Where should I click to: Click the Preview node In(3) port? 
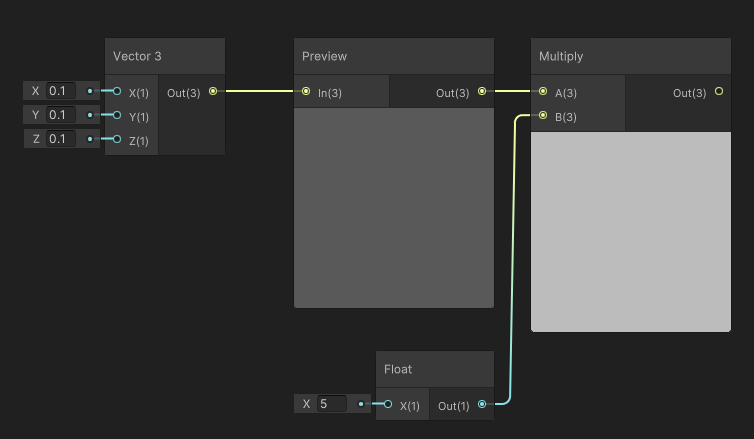[x=306, y=91]
